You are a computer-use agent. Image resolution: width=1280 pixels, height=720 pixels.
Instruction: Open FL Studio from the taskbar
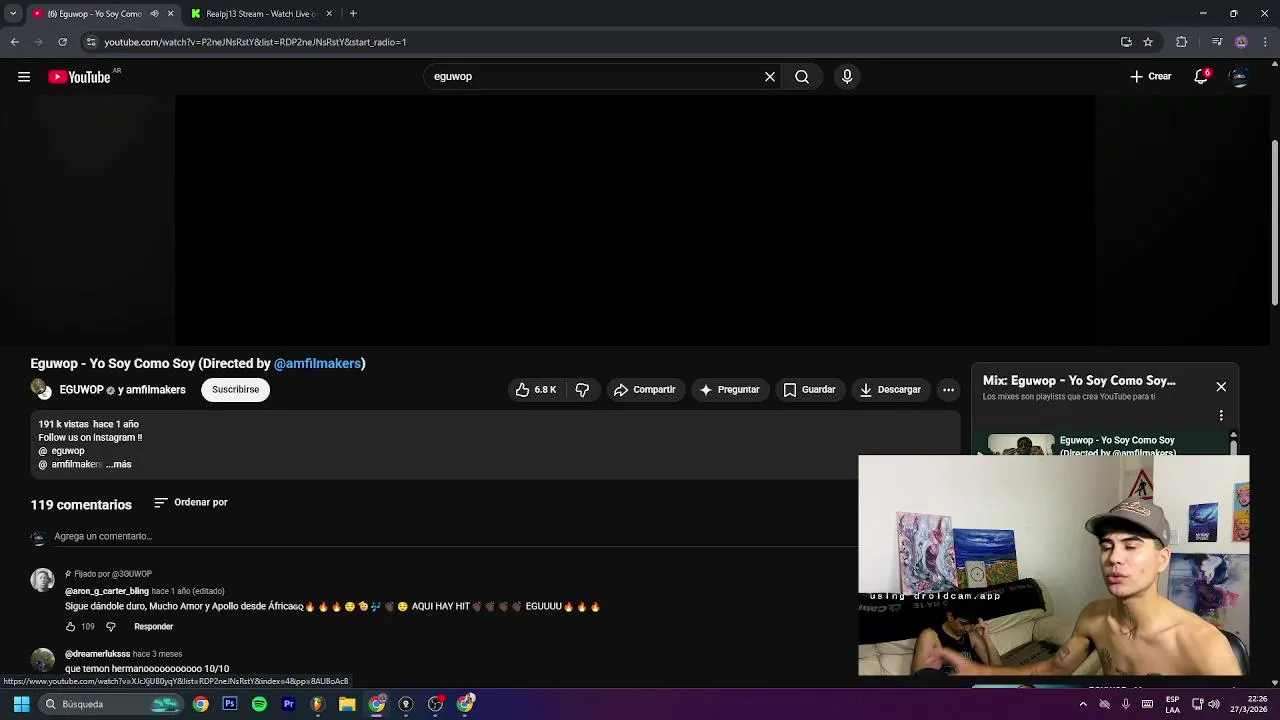click(x=317, y=704)
